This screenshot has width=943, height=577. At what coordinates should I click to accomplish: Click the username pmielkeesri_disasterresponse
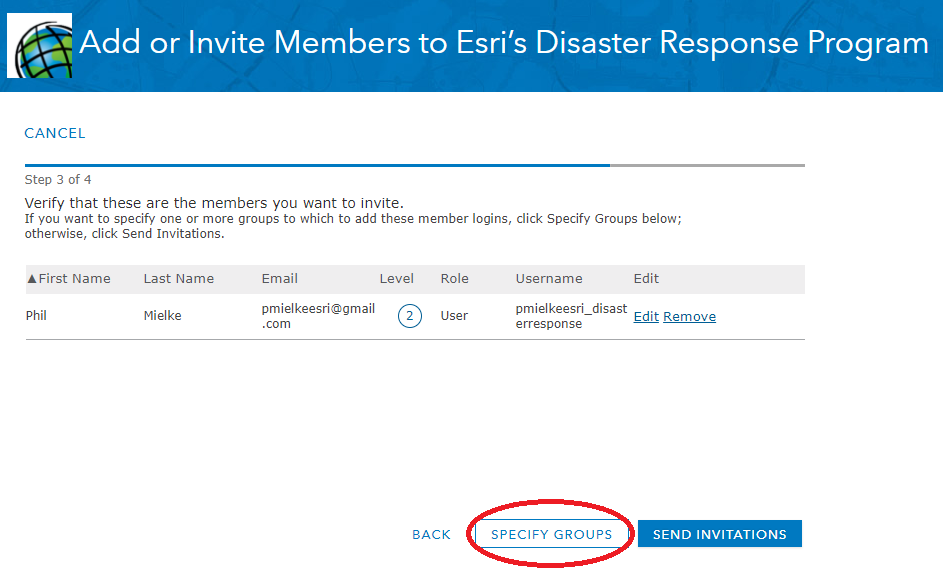pyautogui.click(x=571, y=316)
